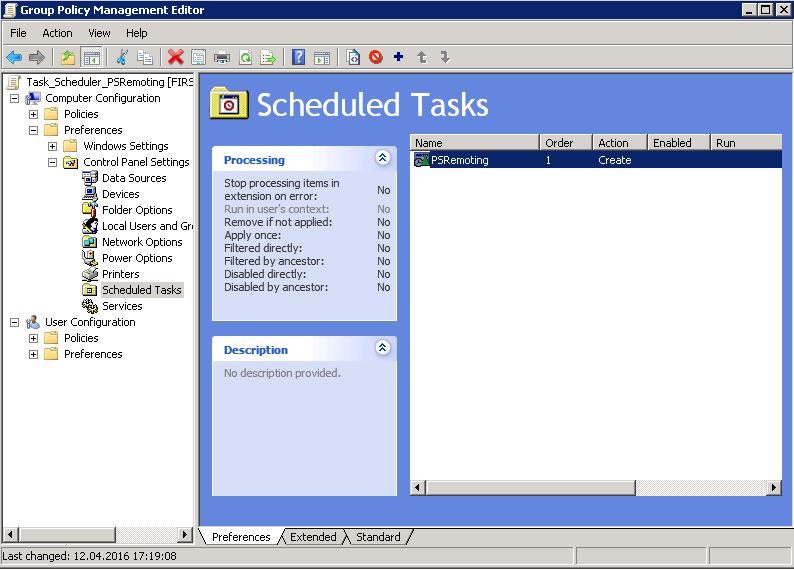Open Help with the question mark icon
This screenshot has width=794, height=570.
tap(299, 57)
